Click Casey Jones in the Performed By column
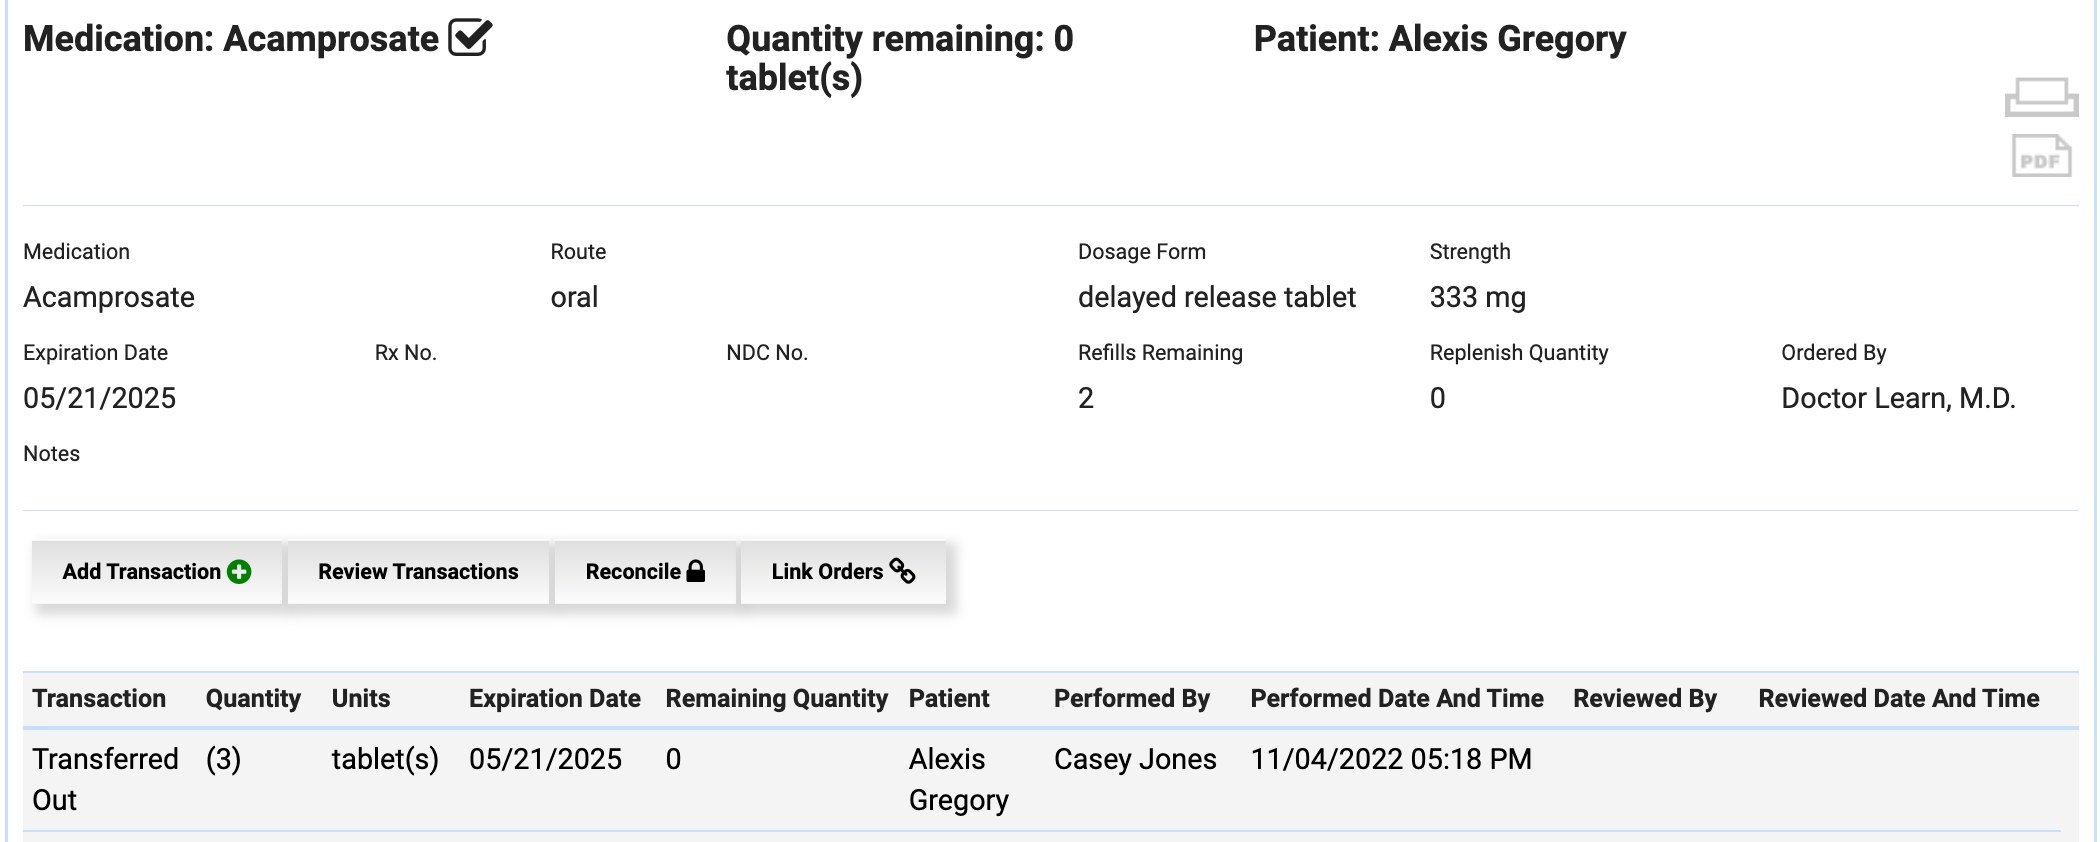The image size is (2100, 842). point(1135,760)
